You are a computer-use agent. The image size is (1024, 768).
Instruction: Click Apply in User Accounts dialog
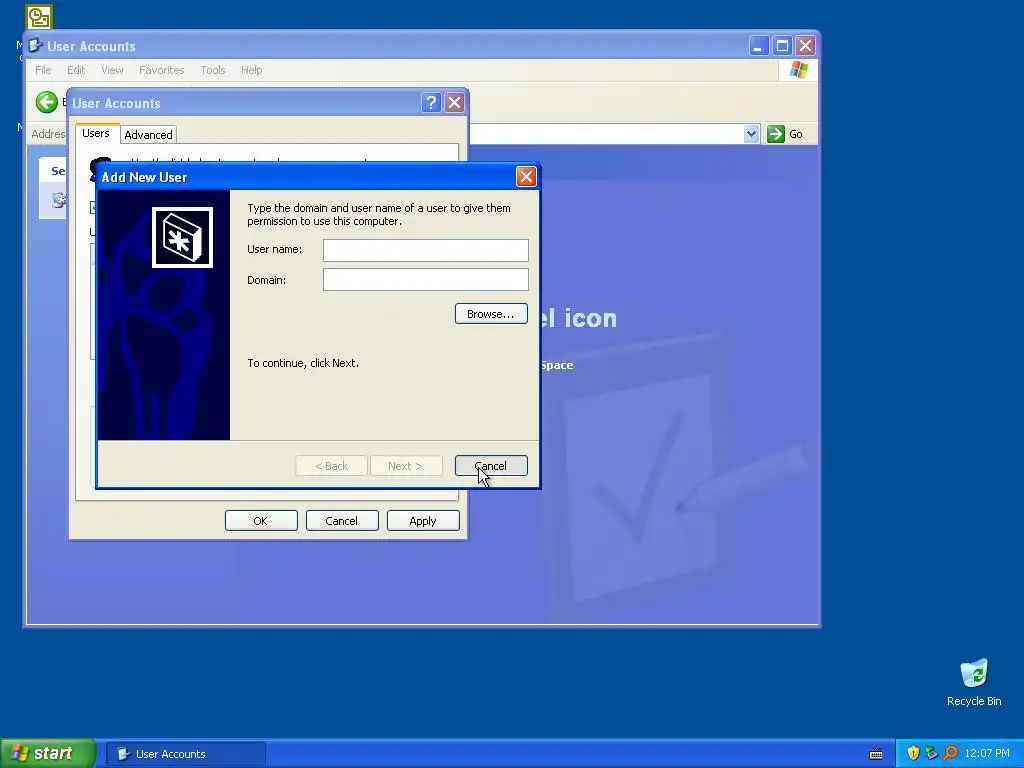click(423, 520)
